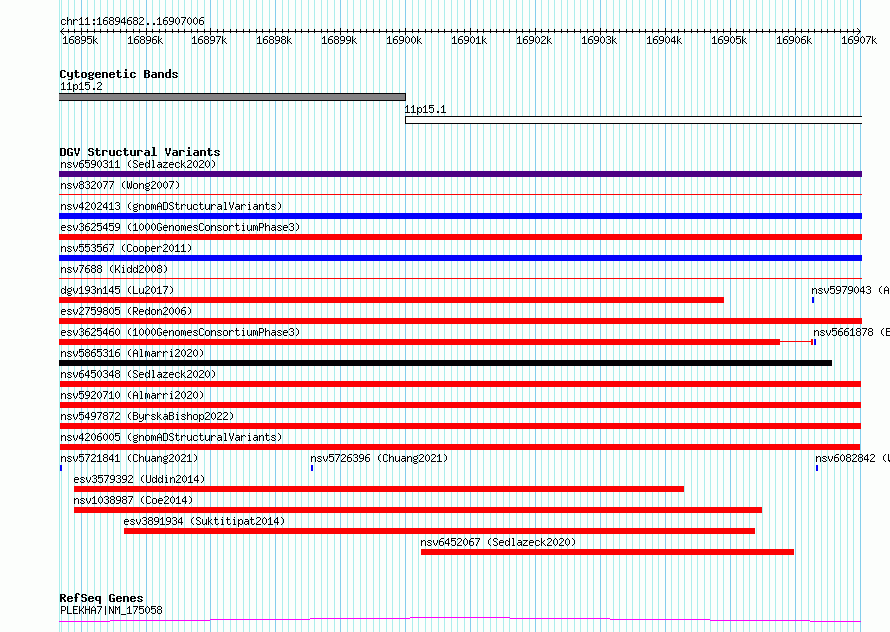Open esv3625460 1000Genomes variant label

coord(180,332)
